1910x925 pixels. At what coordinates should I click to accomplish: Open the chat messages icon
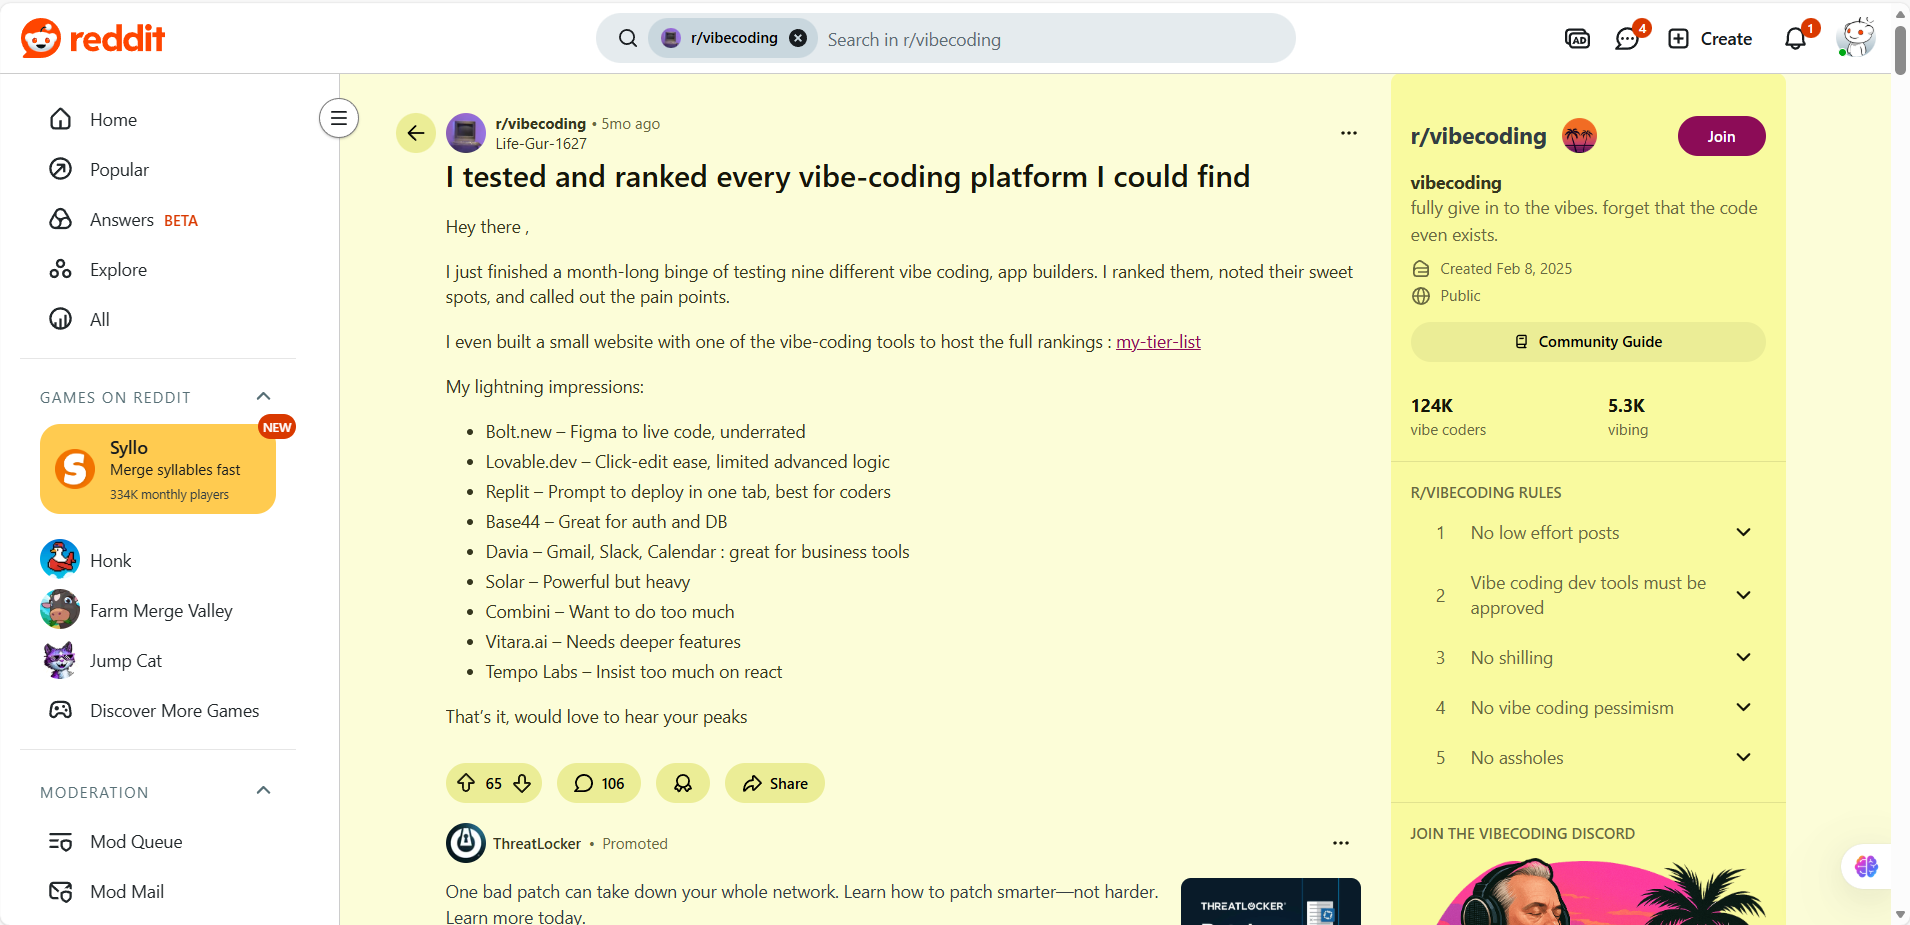pos(1627,39)
